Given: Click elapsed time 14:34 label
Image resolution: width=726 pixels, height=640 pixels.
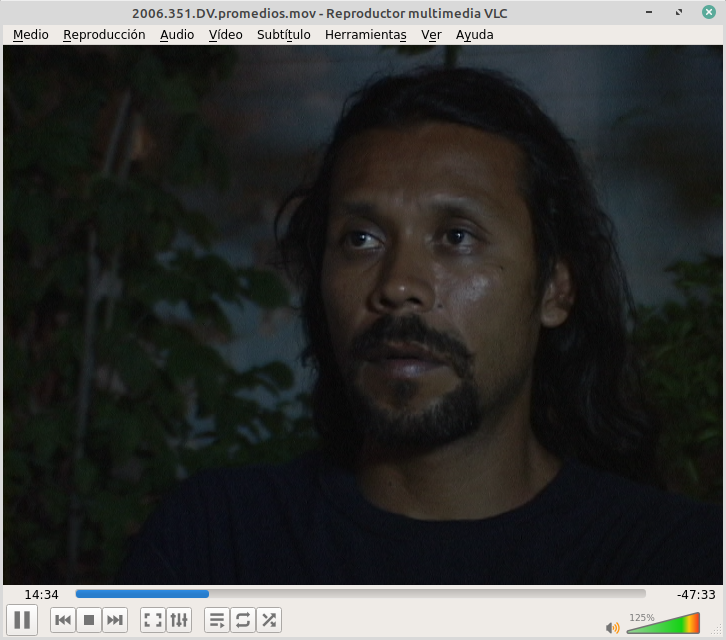Looking at the screenshot, I should point(41,594).
